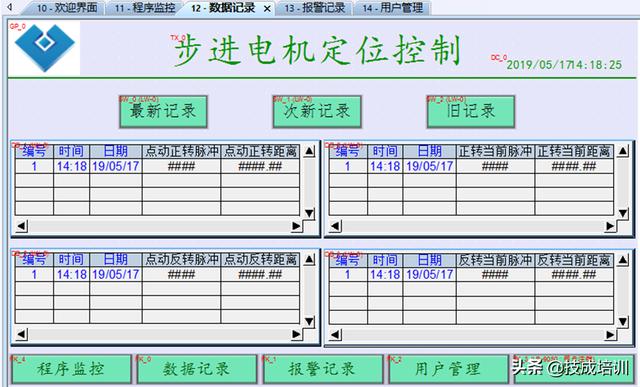Image resolution: width=640 pixels, height=387 pixels.
Task: Click the 步进电机定位控制 title text
Action: click(x=317, y=51)
